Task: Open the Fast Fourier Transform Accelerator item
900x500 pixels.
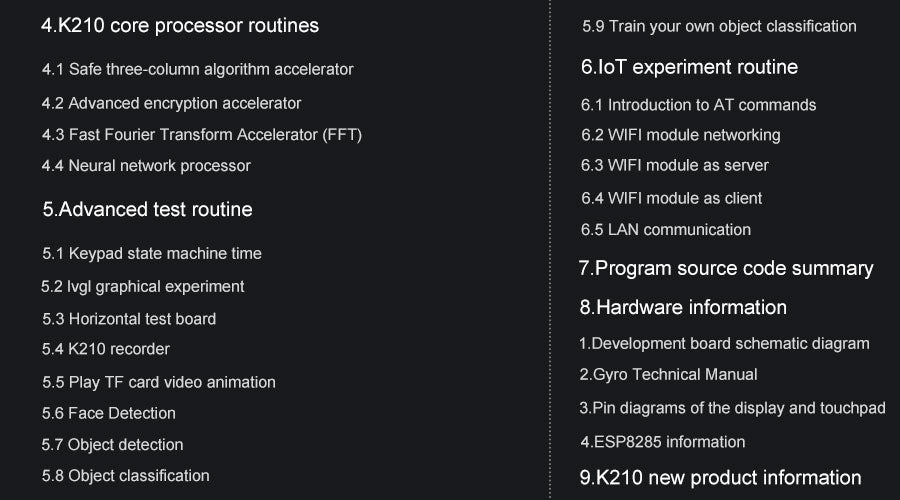Action: [201, 134]
